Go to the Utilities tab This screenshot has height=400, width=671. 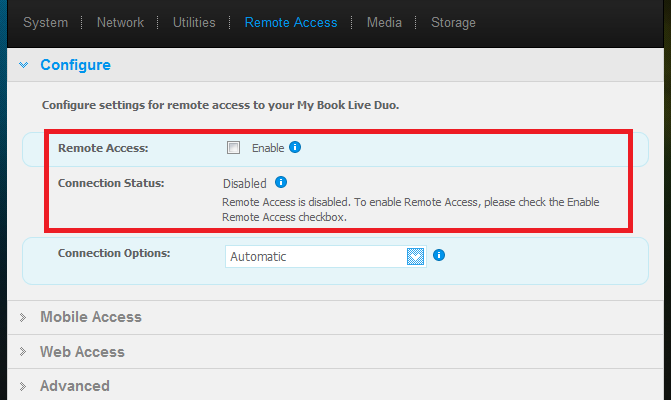(x=194, y=22)
